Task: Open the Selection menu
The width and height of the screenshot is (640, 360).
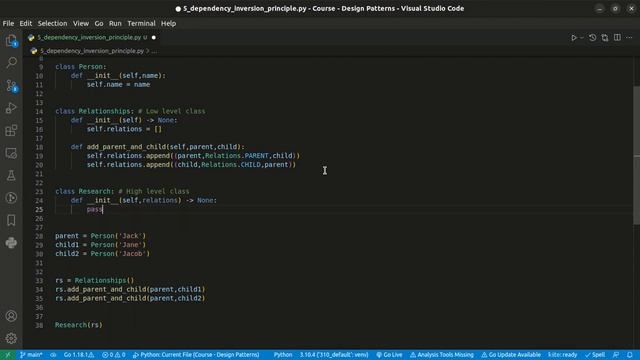Action: (52, 23)
